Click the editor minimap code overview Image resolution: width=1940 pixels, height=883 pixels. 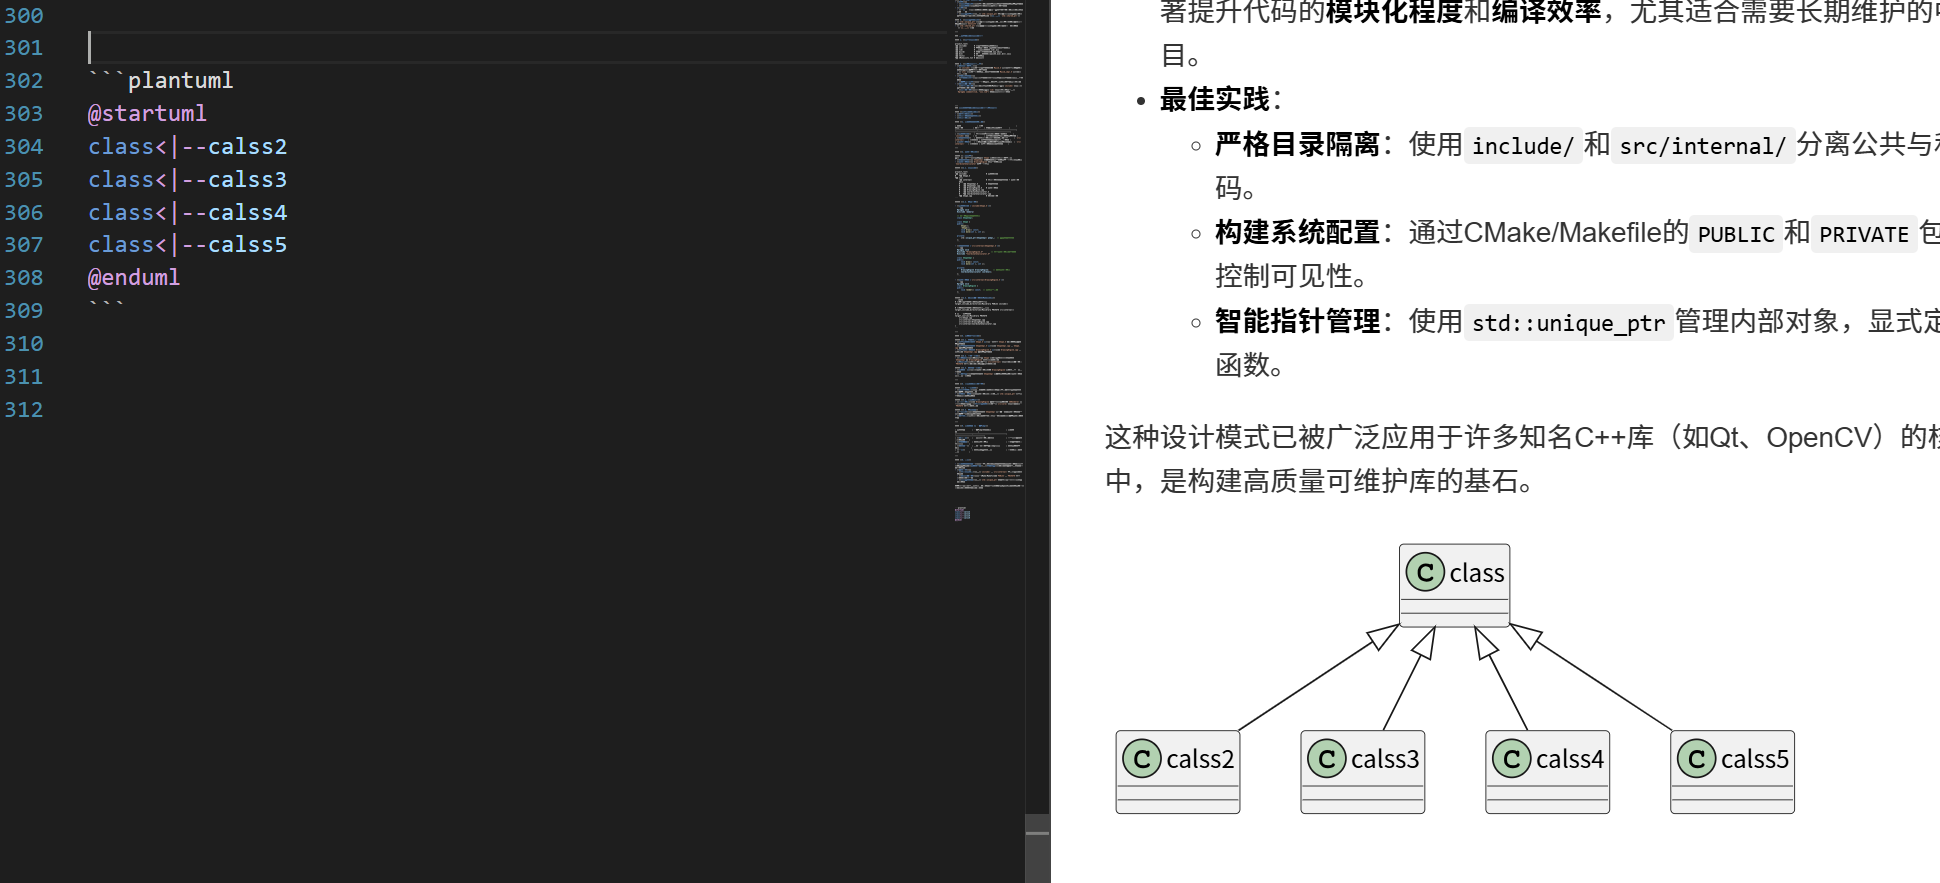988,260
